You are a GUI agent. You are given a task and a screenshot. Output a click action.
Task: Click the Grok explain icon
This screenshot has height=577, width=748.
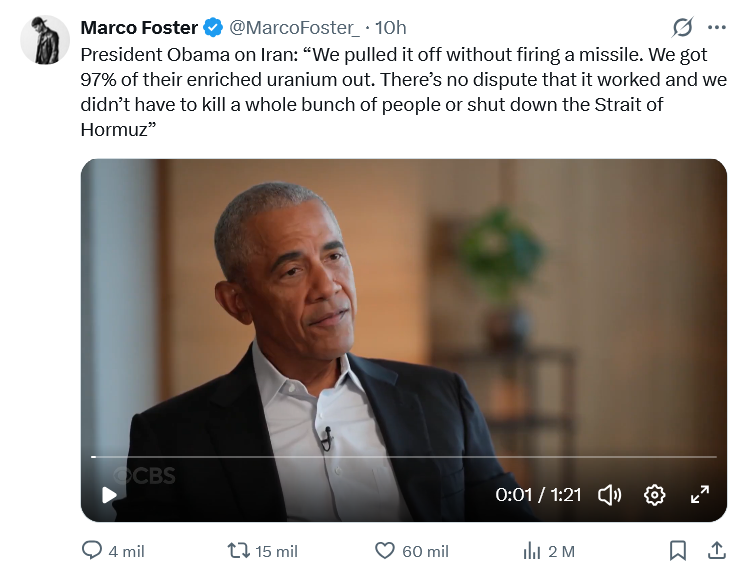[682, 27]
